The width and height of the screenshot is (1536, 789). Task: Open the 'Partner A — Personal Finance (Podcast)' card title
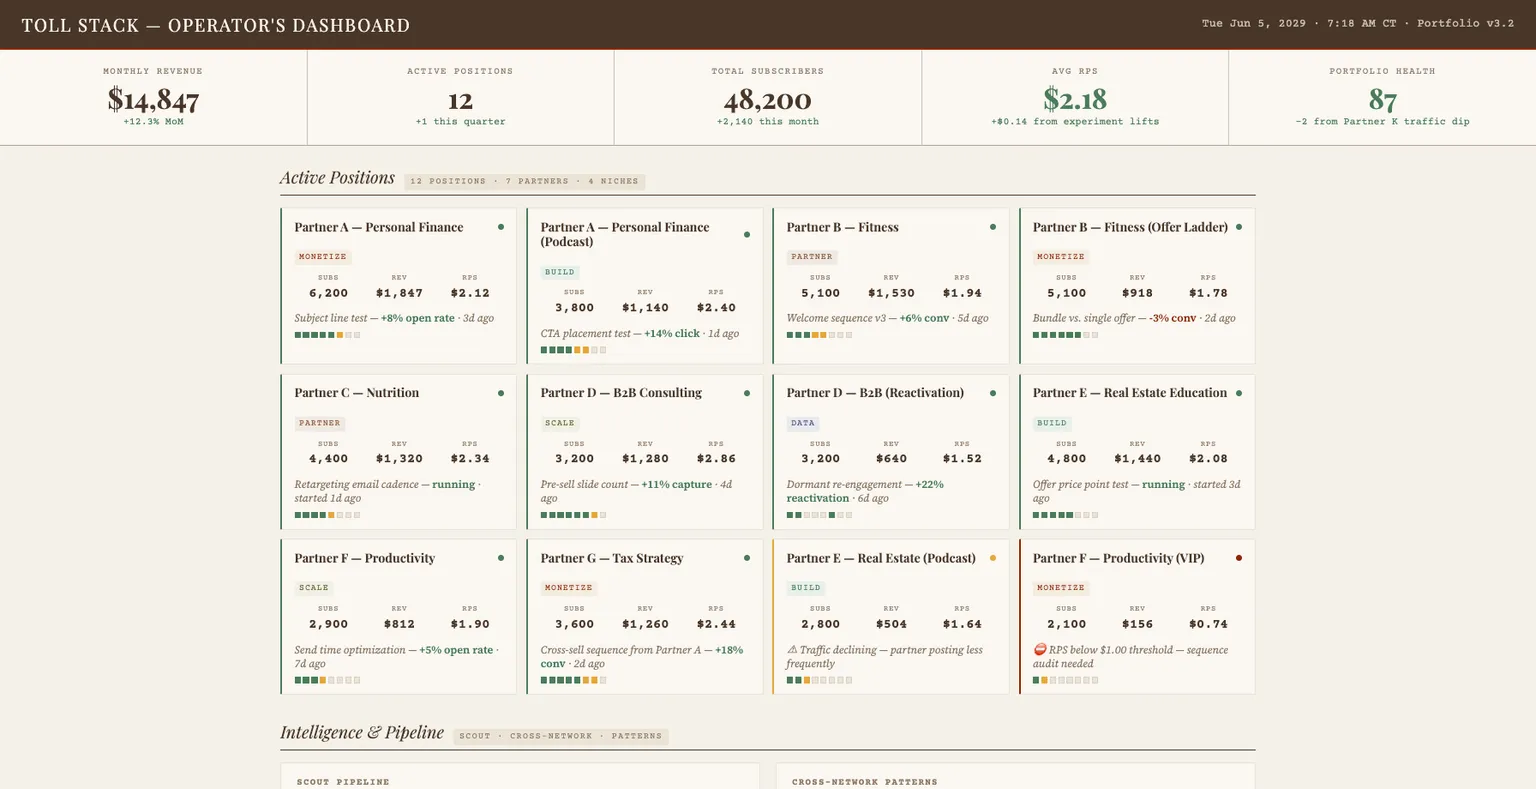[625, 234]
